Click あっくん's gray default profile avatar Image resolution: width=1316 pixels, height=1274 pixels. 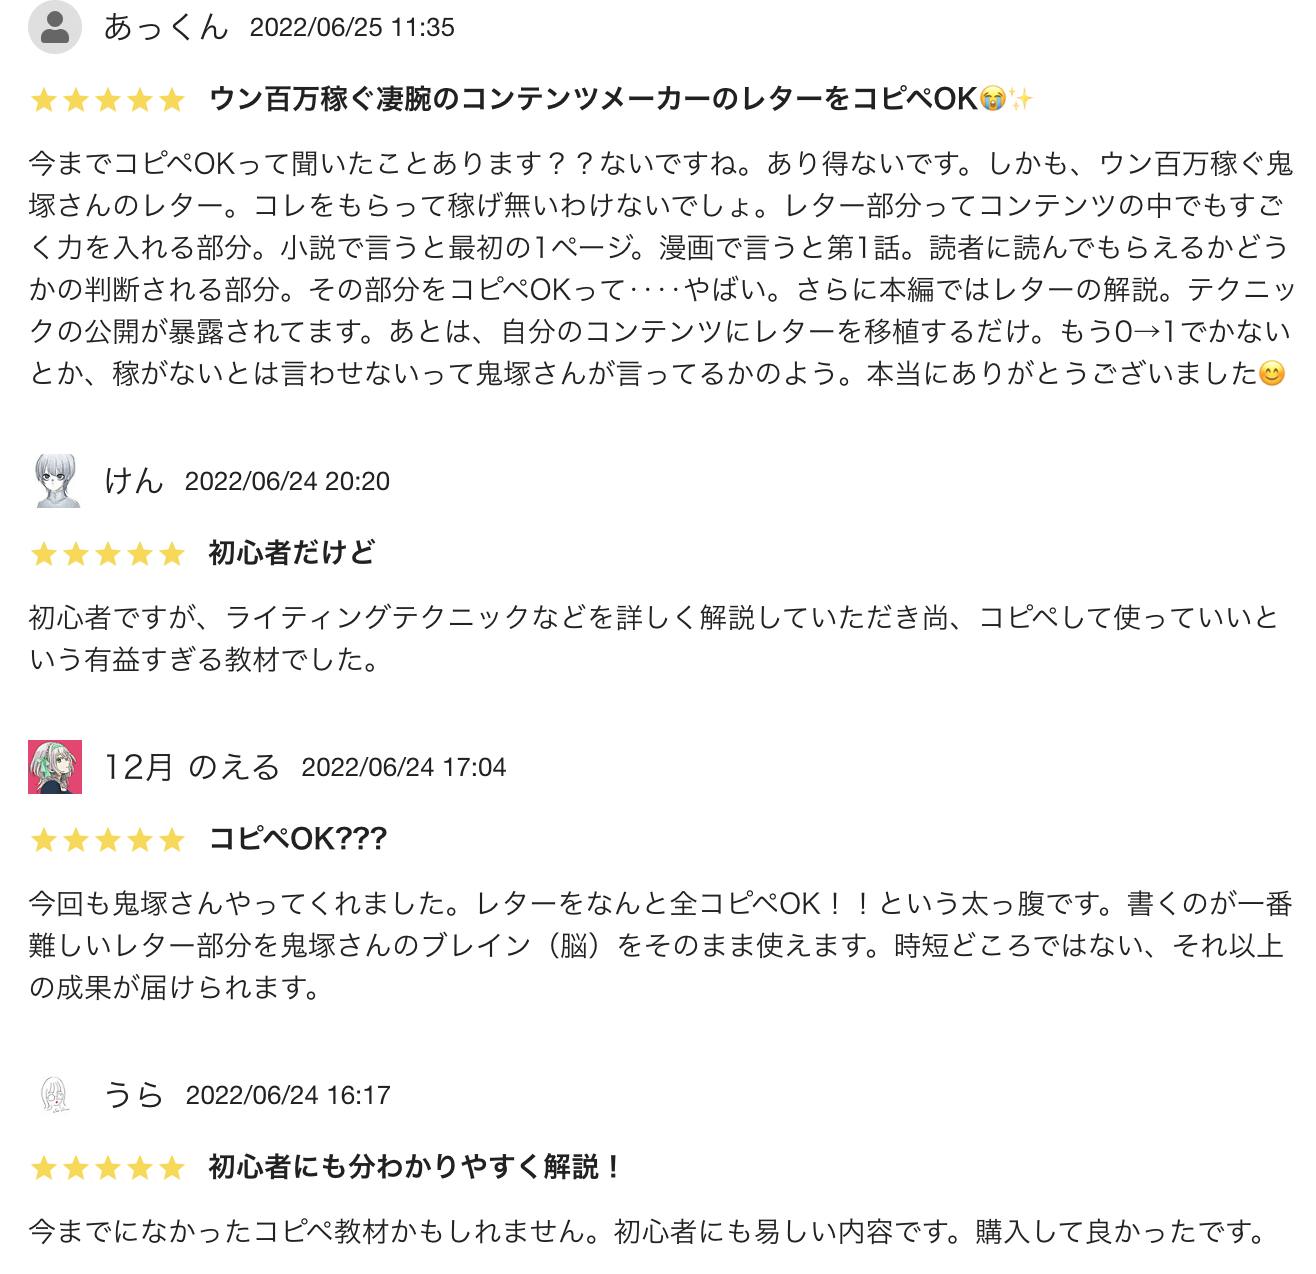coord(54,27)
